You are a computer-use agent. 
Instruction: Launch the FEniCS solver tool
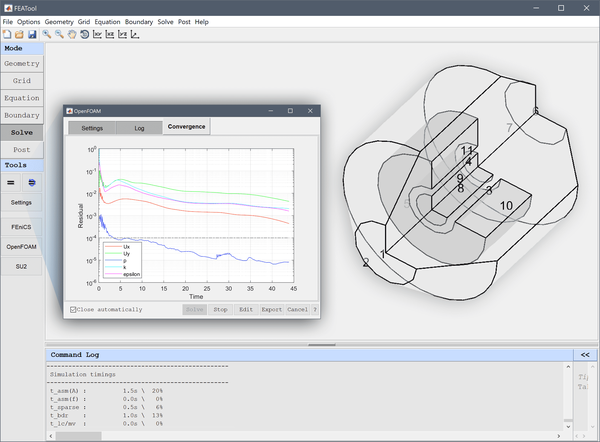pyautogui.click(x=21, y=227)
